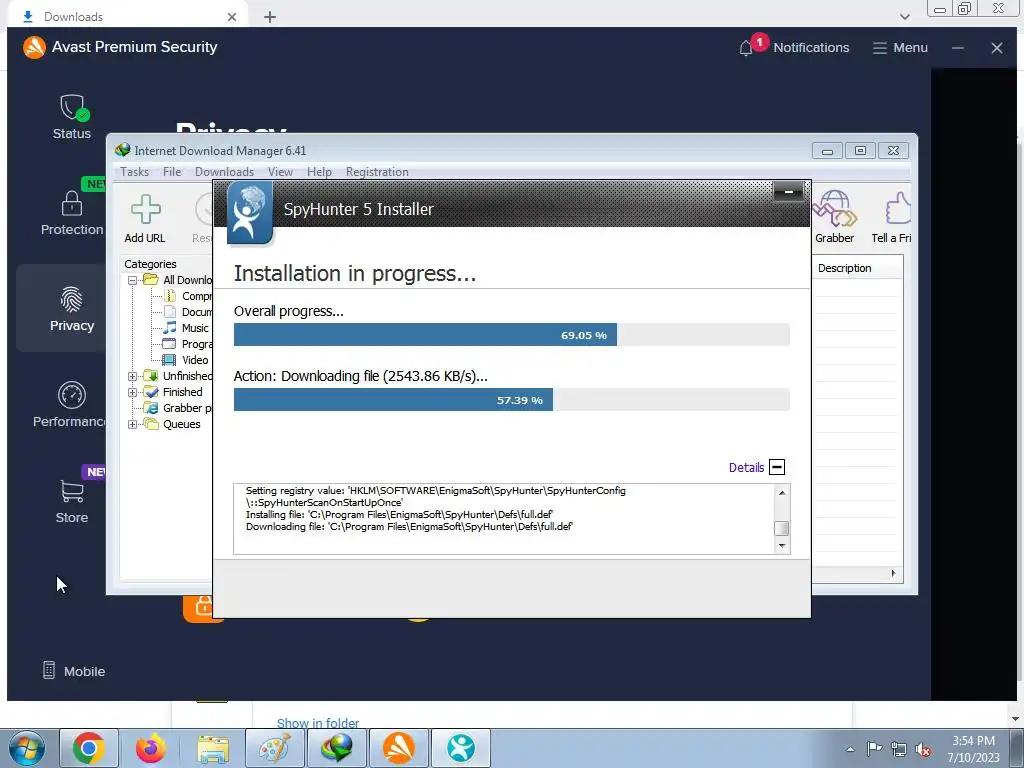Click the details log scrollbar down arrow
Screen dimensions: 1024x768
tap(782, 546)
